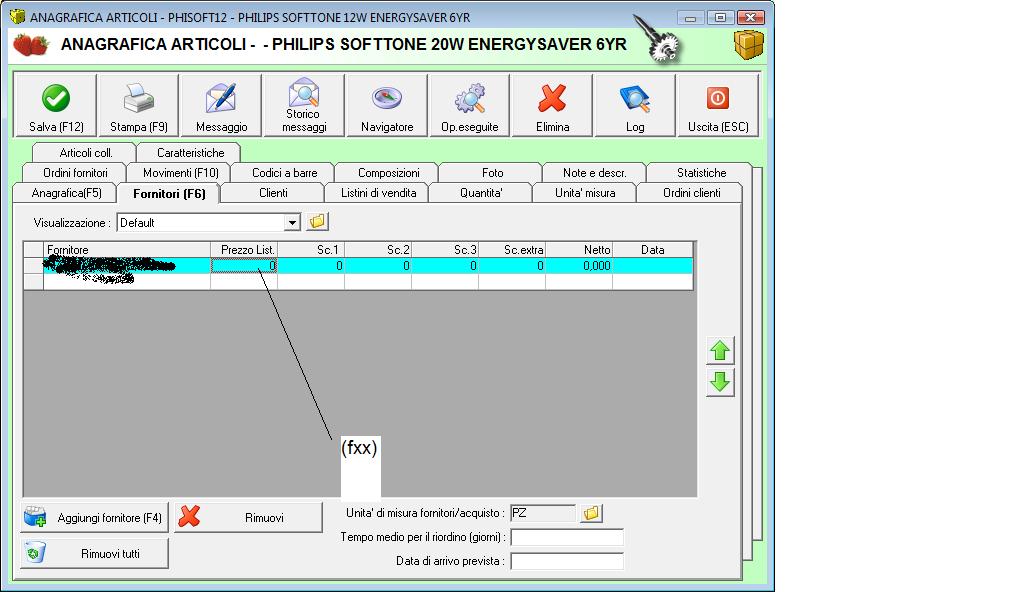Open the Movimenti (F10) tab
This screenshot has width=1014, height=592.
click(x=180, y=173)
